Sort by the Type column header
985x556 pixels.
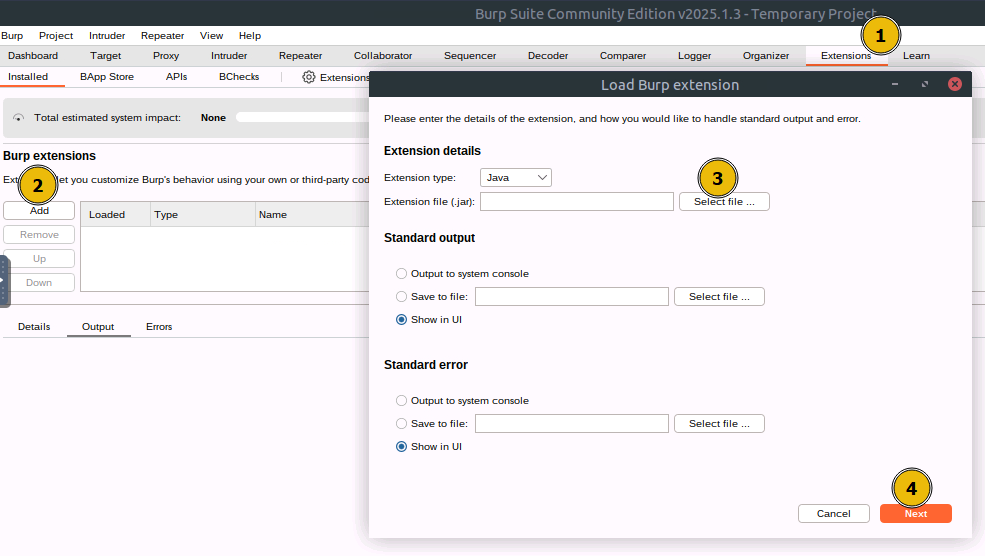click(203, 214)
